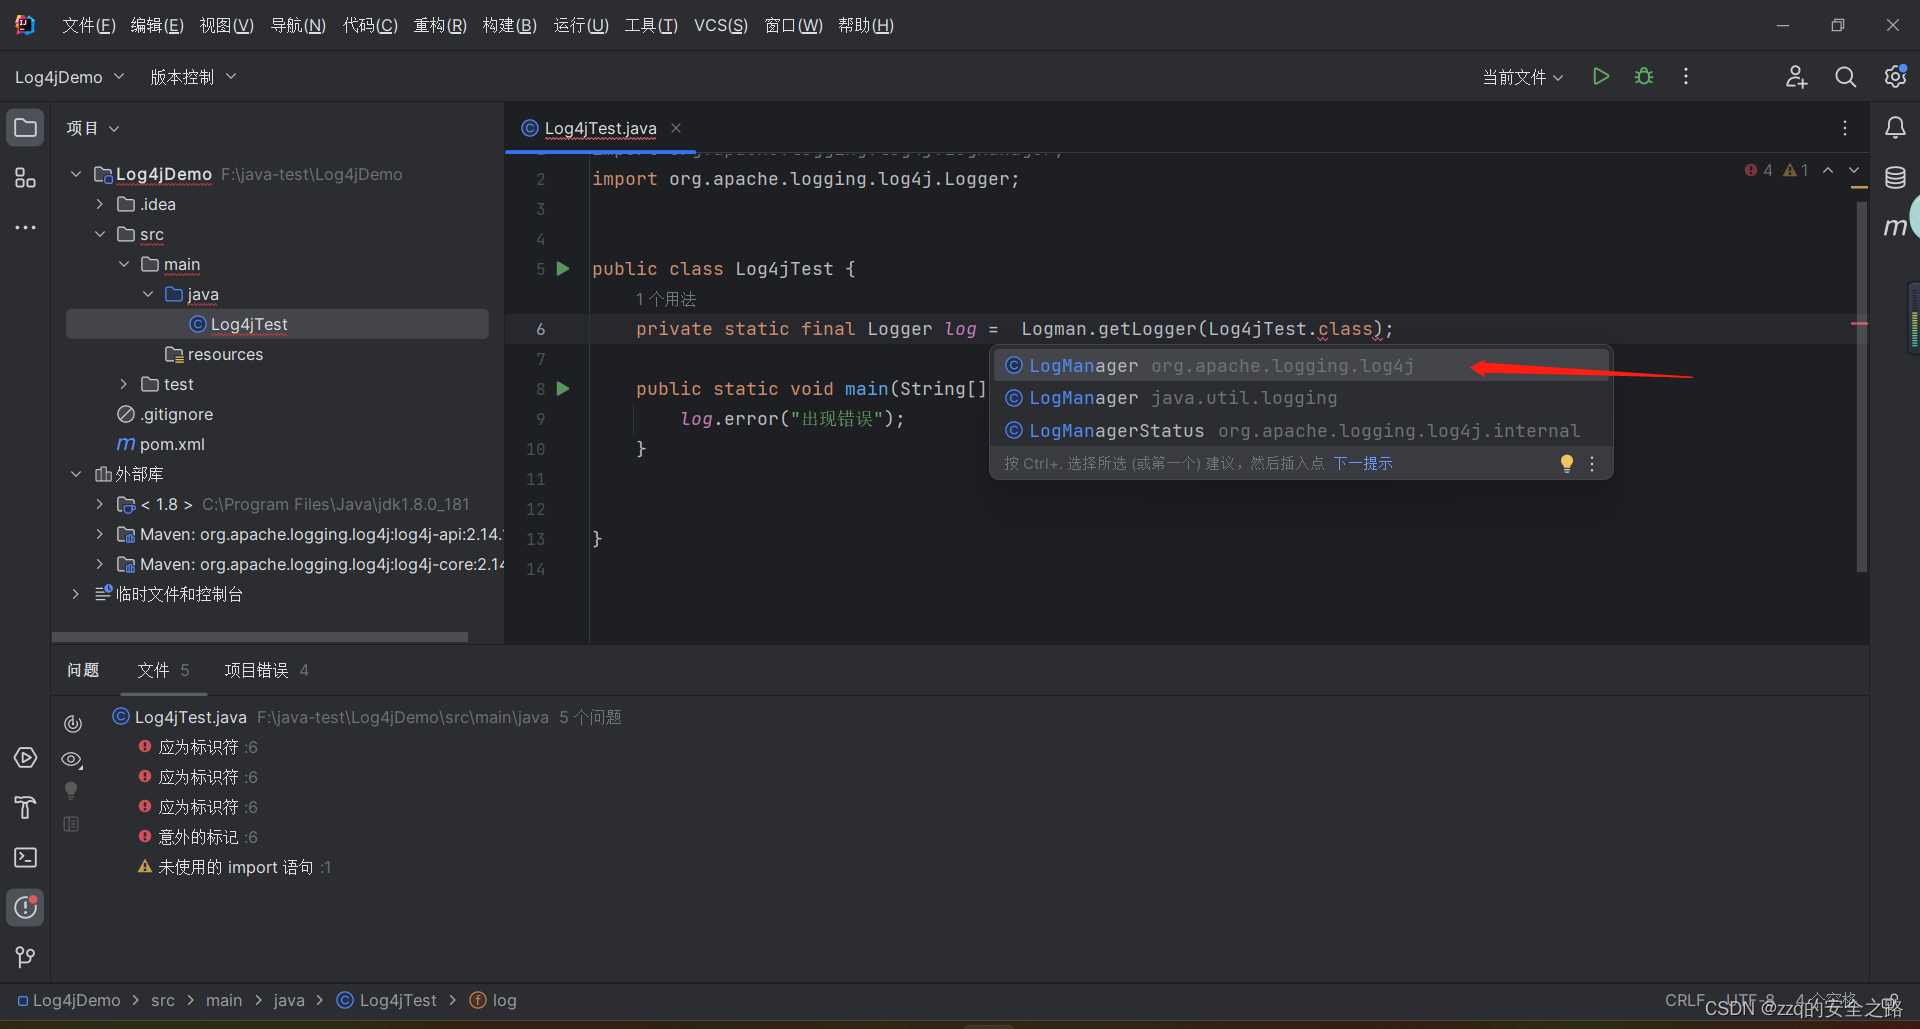1920x1029 pixels.
Task: Select Log4jTest class in project tree
Action: click(x=277, y=324)
